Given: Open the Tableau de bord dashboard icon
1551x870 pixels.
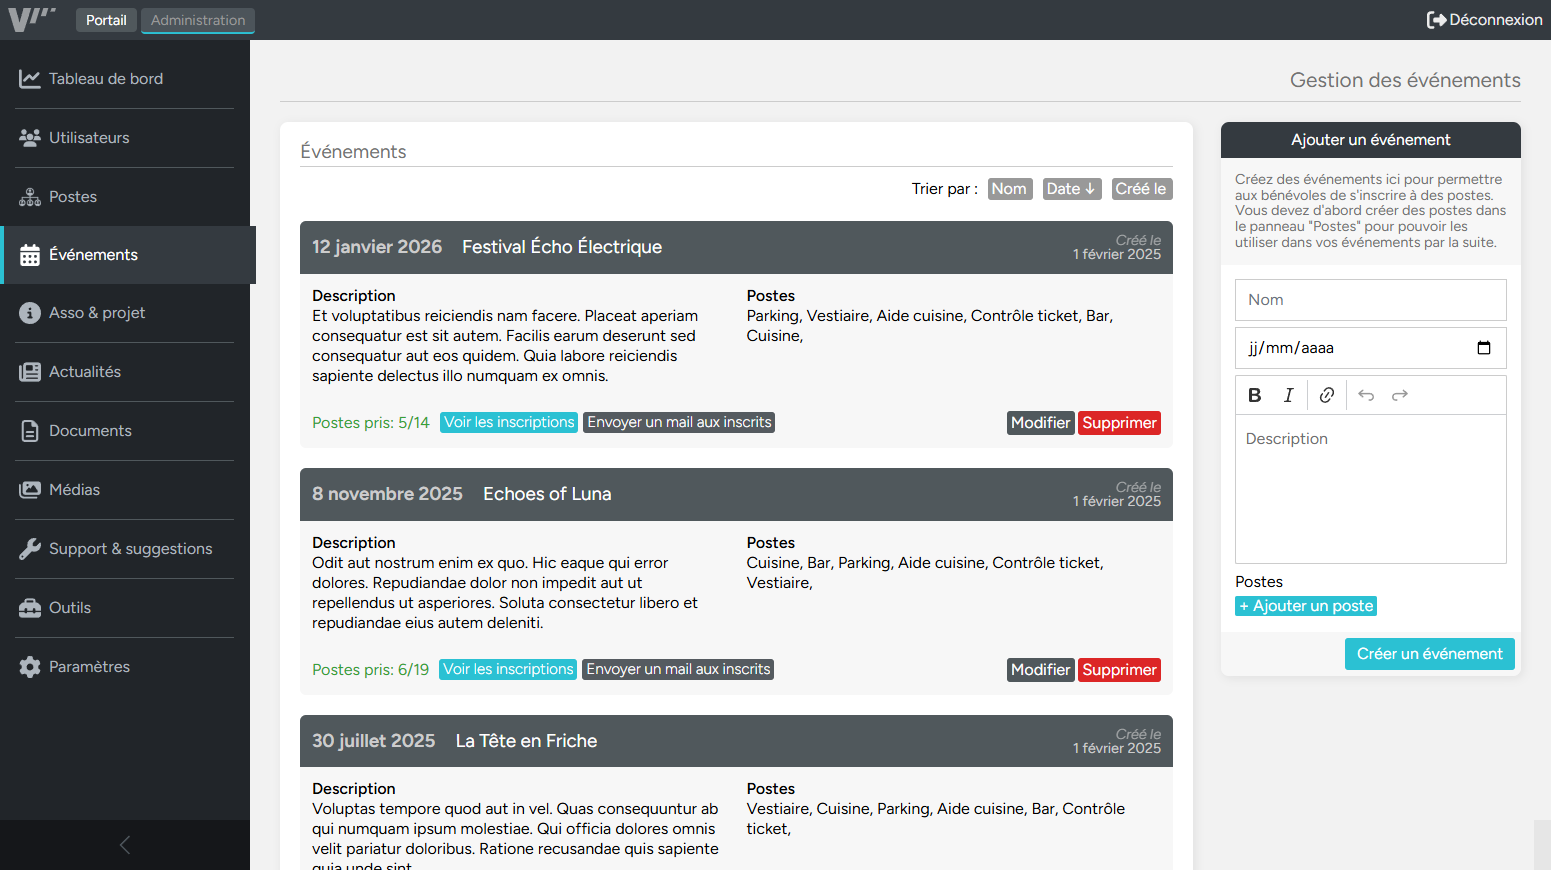Looking at the screenshot, I should point(29,78).
